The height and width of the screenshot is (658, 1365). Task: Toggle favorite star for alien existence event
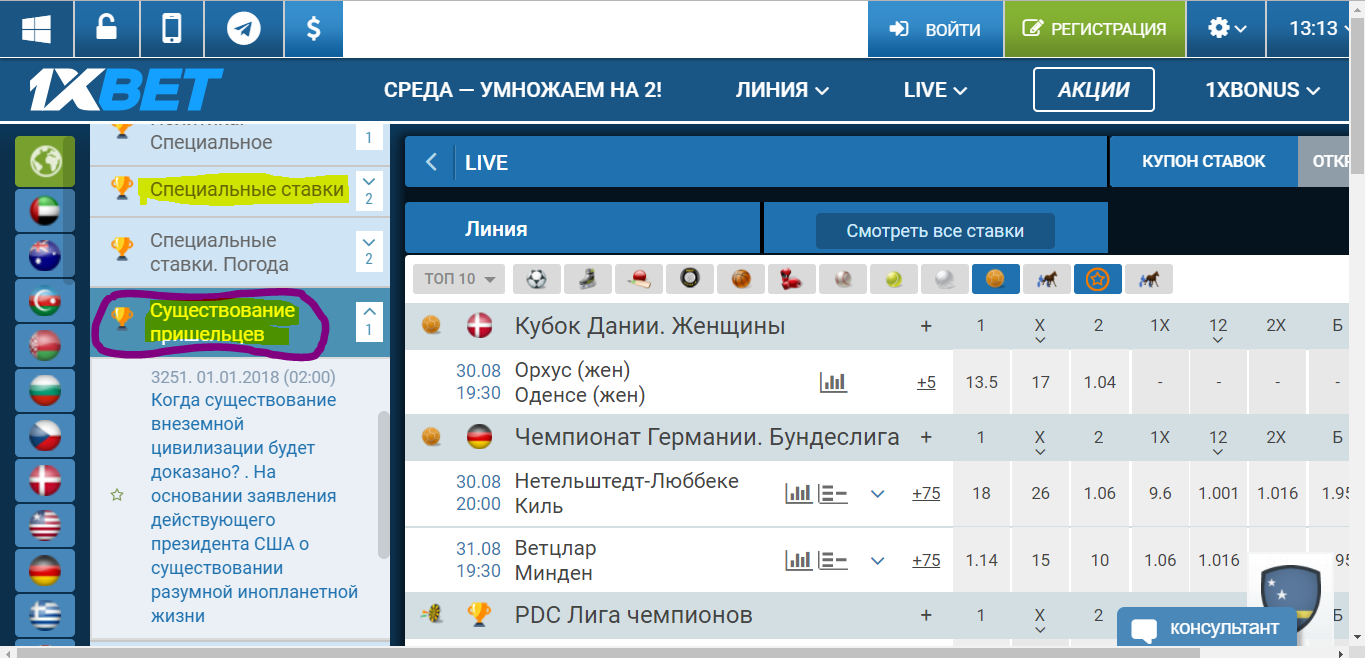click(x=117, y=495)
